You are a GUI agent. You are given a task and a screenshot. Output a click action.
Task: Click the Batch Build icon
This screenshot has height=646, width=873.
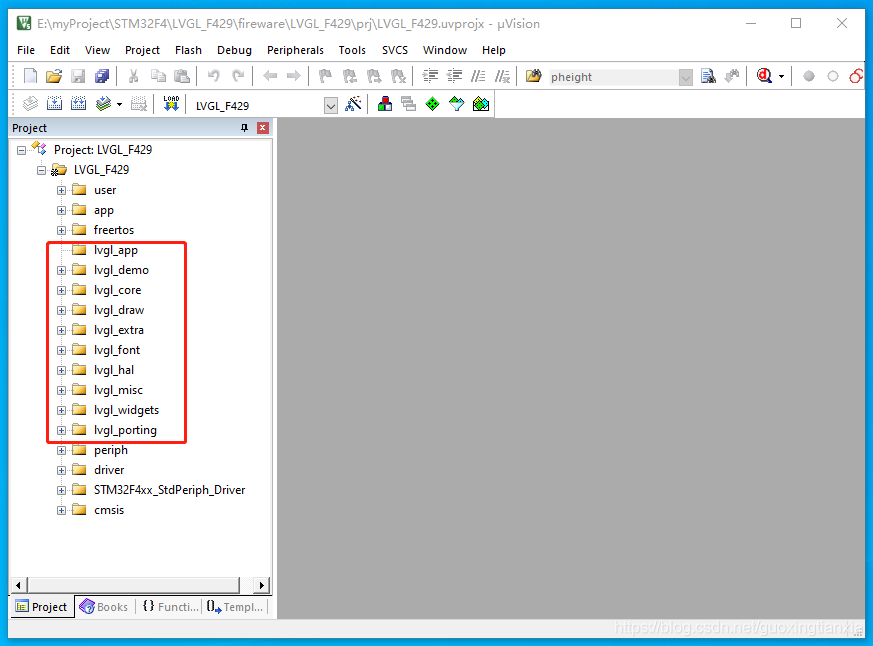click(104, 104)
